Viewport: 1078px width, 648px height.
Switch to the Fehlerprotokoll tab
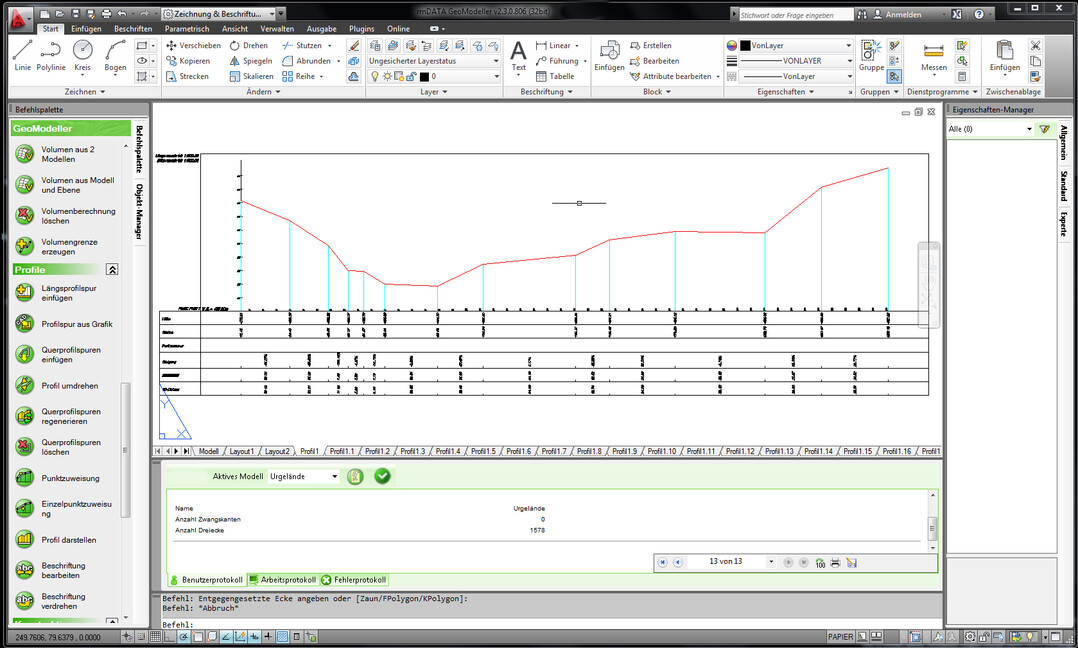(x=353, y=580)
